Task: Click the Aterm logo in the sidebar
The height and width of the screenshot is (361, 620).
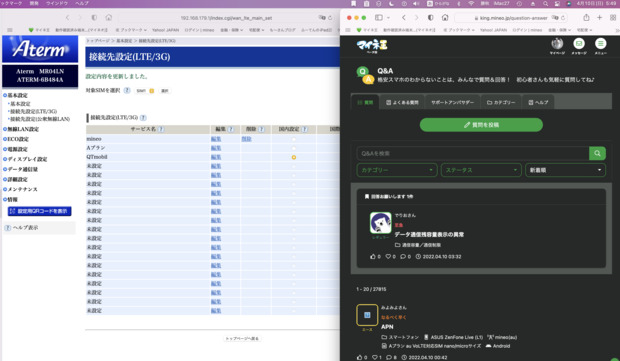Action: click(x=40, y=49)
